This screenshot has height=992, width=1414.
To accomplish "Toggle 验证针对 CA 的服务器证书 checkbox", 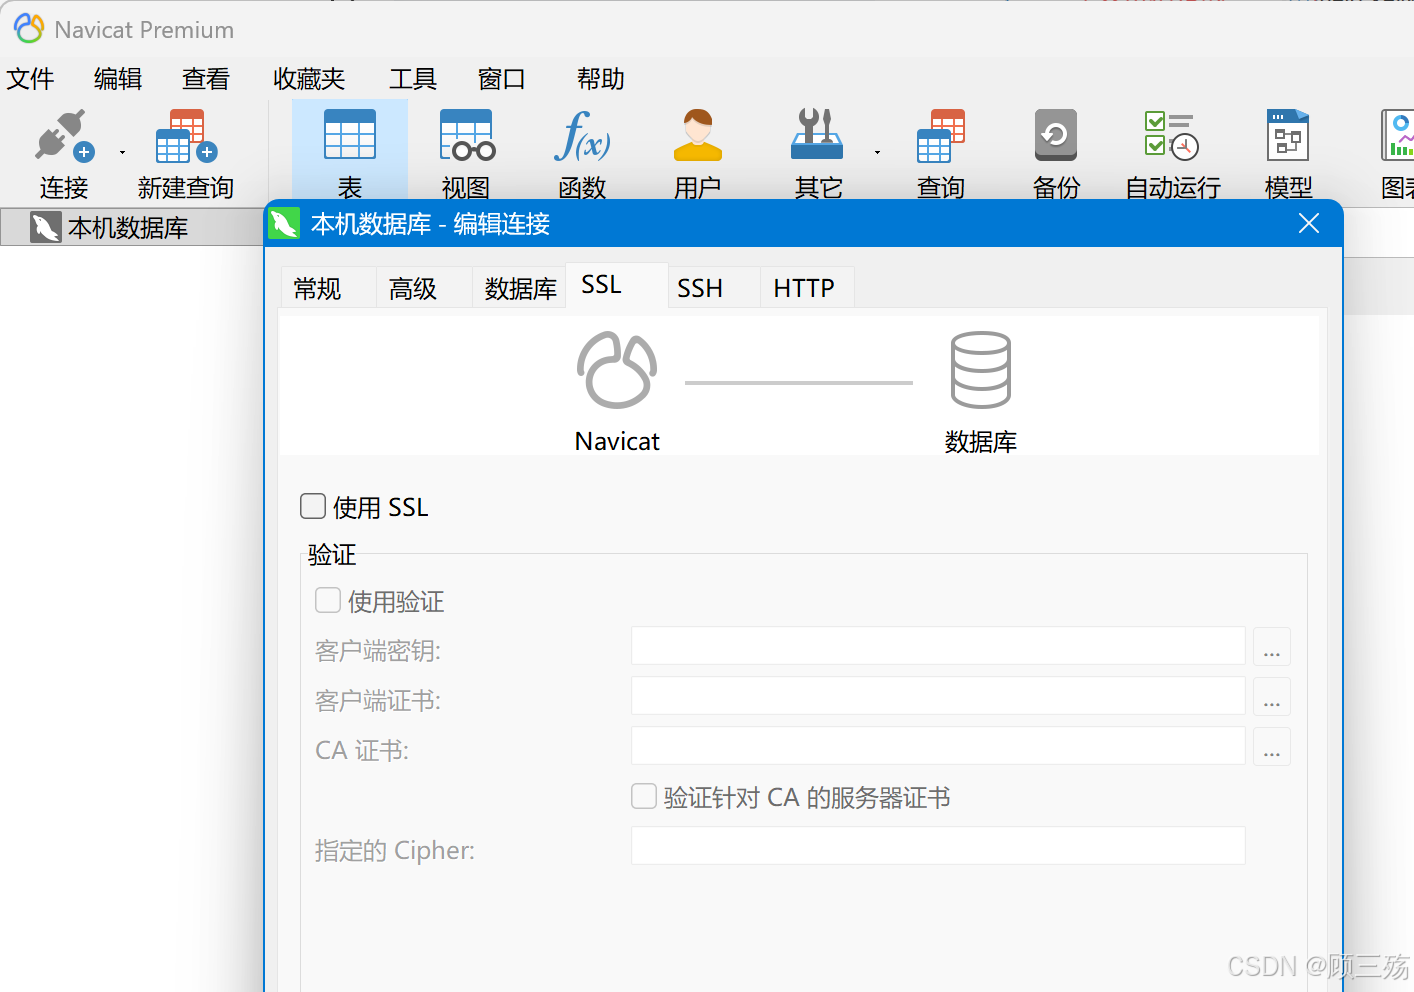I will pyautogui.click(x=644, y=796).
